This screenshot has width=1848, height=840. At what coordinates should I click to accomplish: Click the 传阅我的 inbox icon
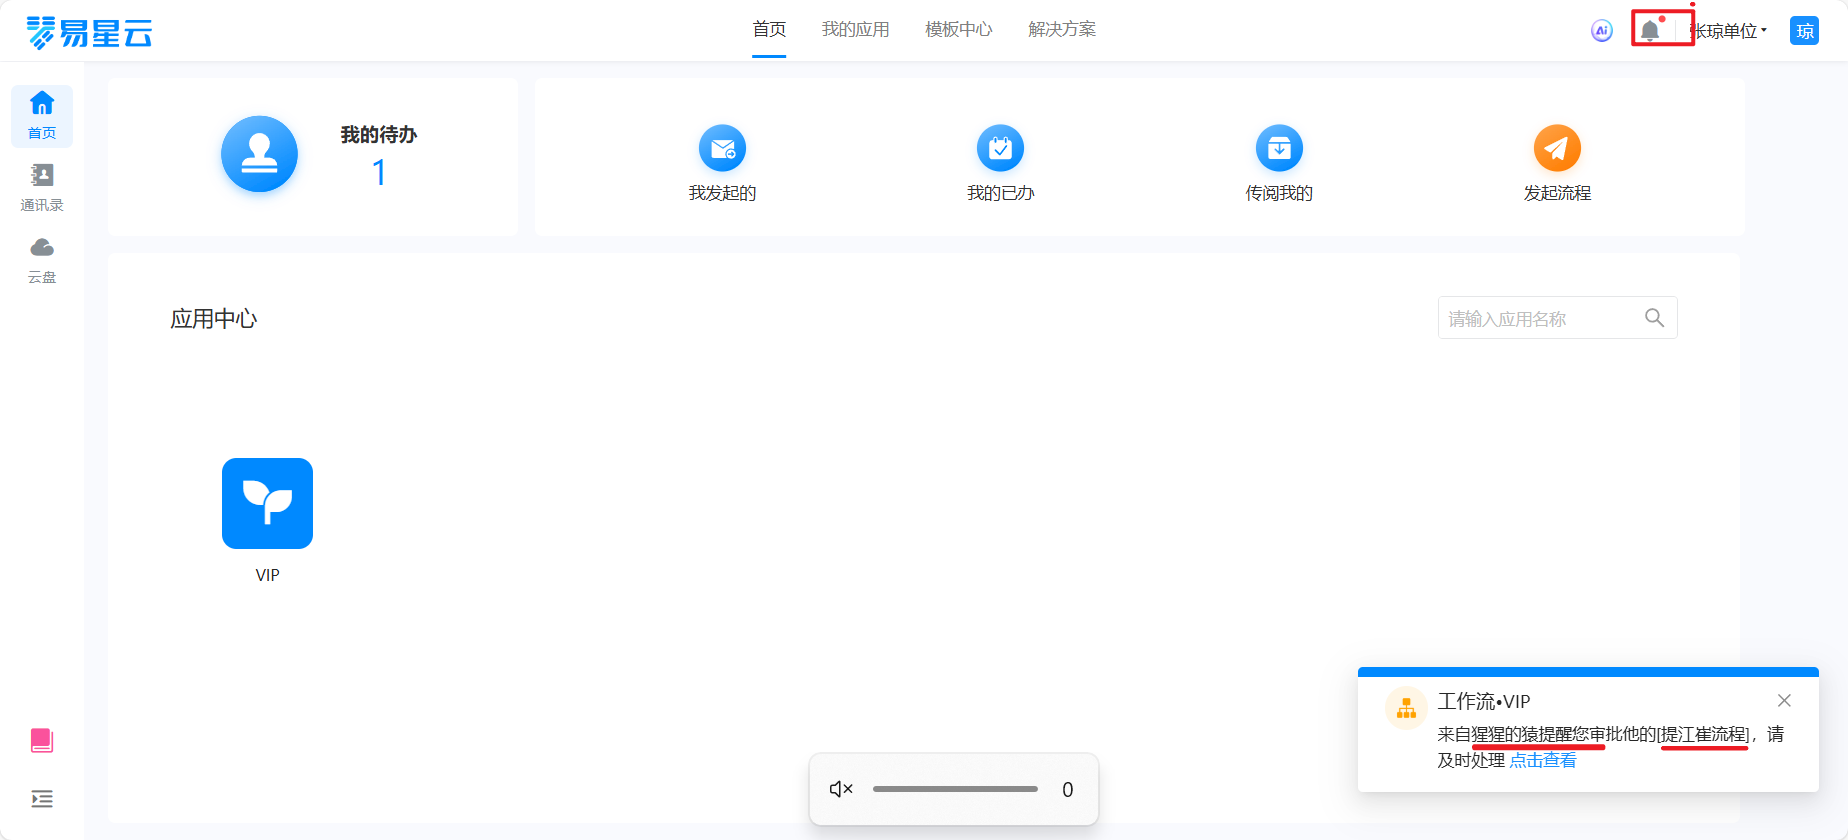1279,149
